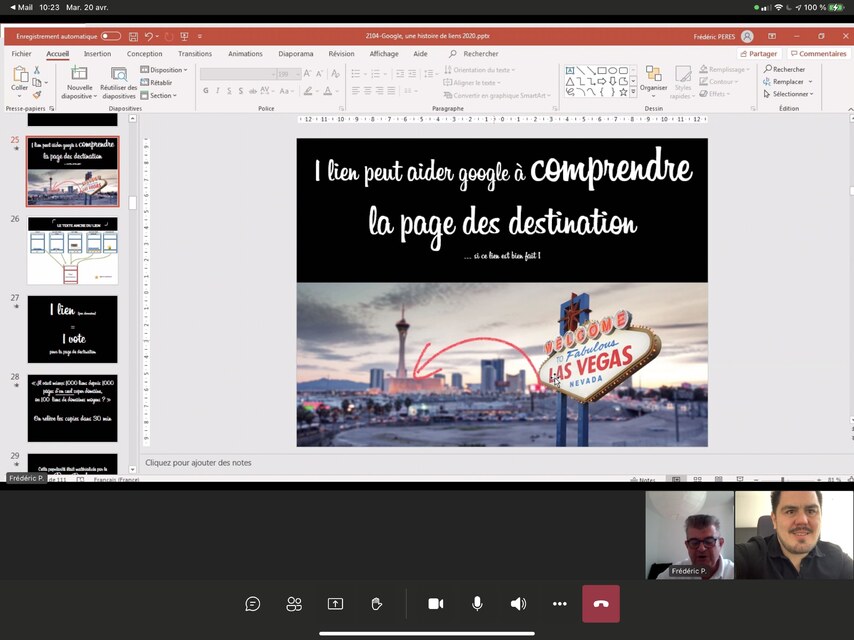Image resolution: width=854 pixels, height=640 pixels.
Task: Switch to the Insertion tab
Action: click(97, 53)
